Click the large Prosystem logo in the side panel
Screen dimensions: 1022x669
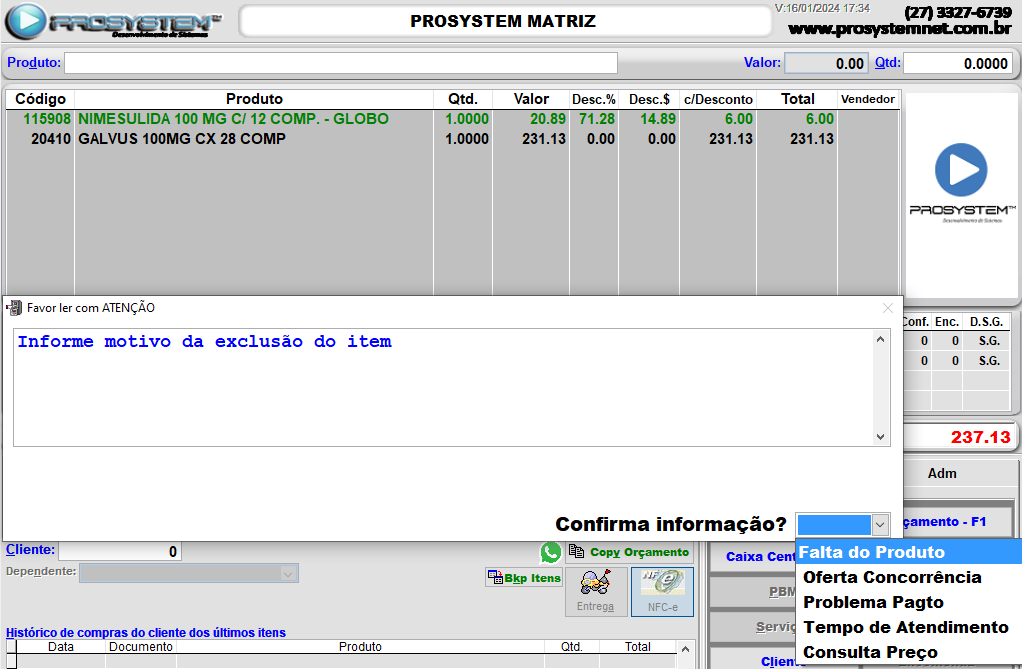(x=961, y=183)
